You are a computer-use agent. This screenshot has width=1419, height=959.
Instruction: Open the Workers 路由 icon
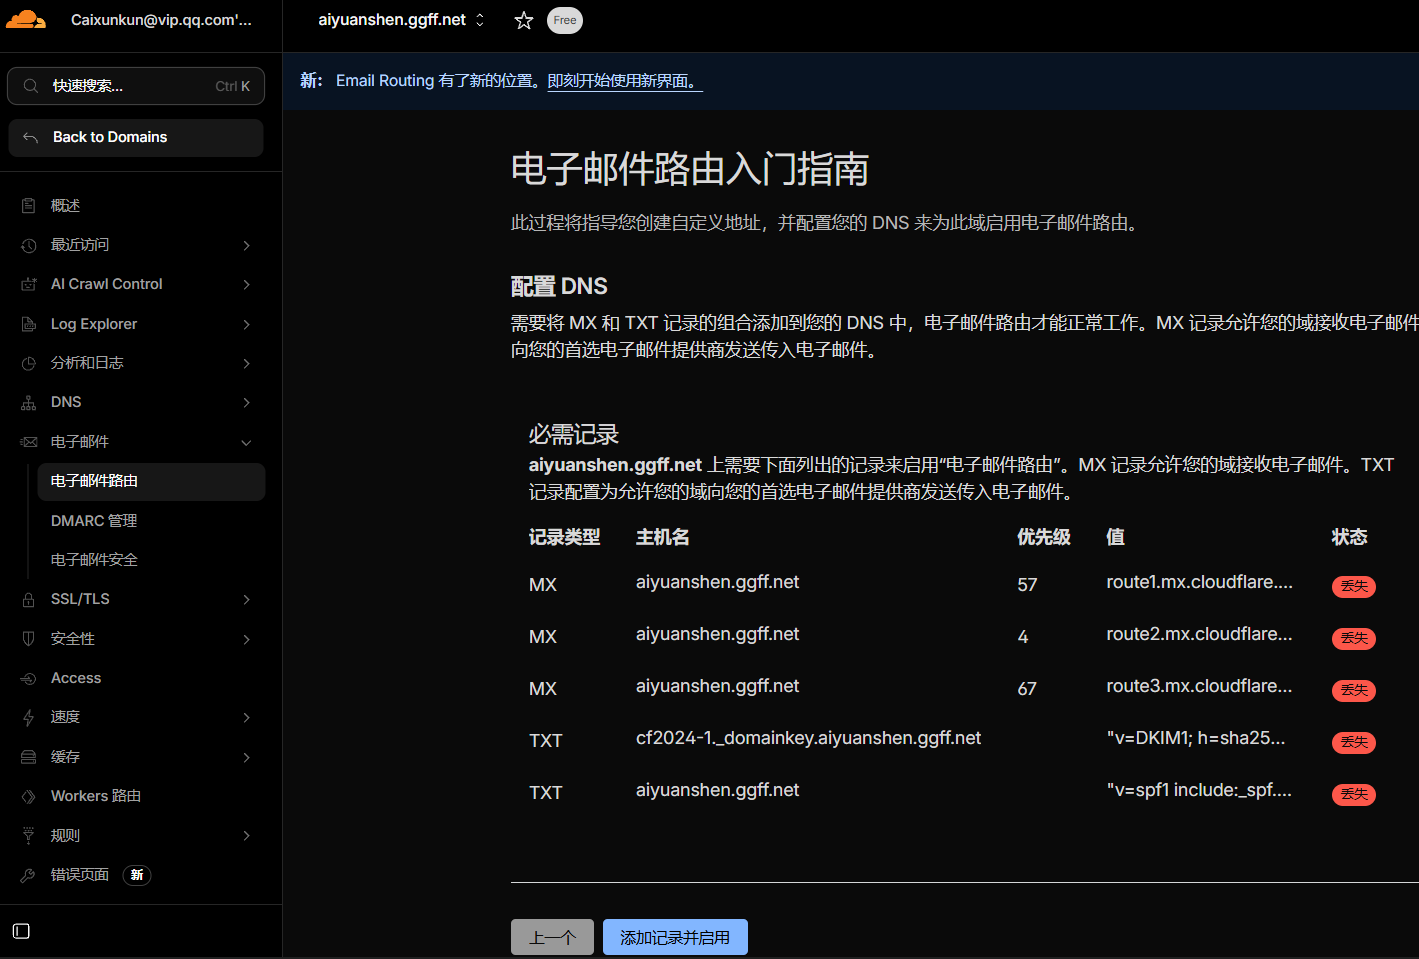(x=28, y=795)
